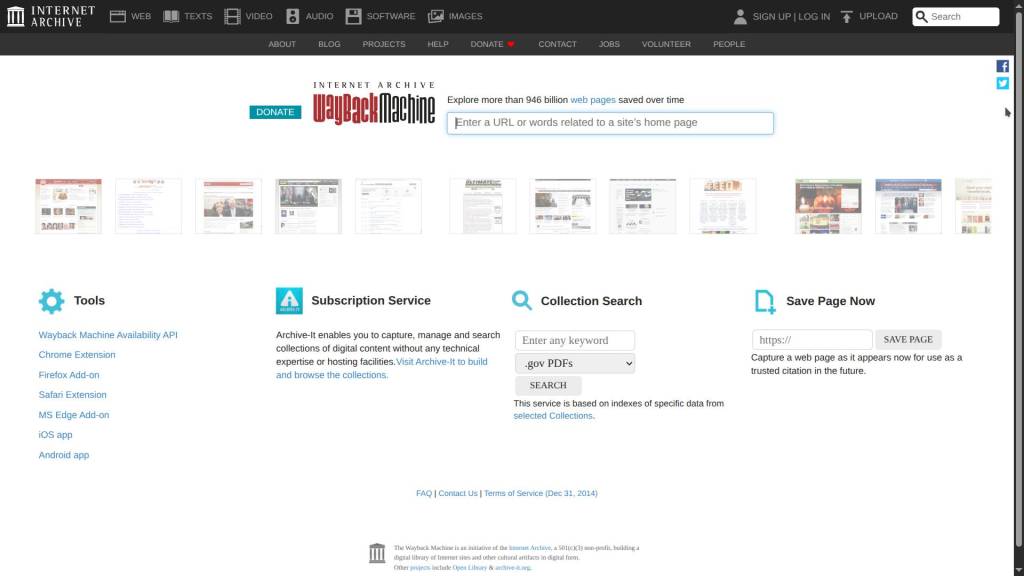Image resolution: width=1024 pixels, height=576 pixels.
Task: Focus the top-right Search box
Action: [x=955, y=16]
